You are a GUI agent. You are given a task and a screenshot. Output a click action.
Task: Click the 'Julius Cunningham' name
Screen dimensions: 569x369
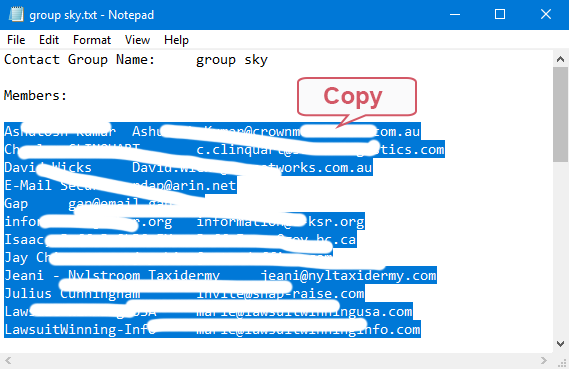click(x=72, y=294)
